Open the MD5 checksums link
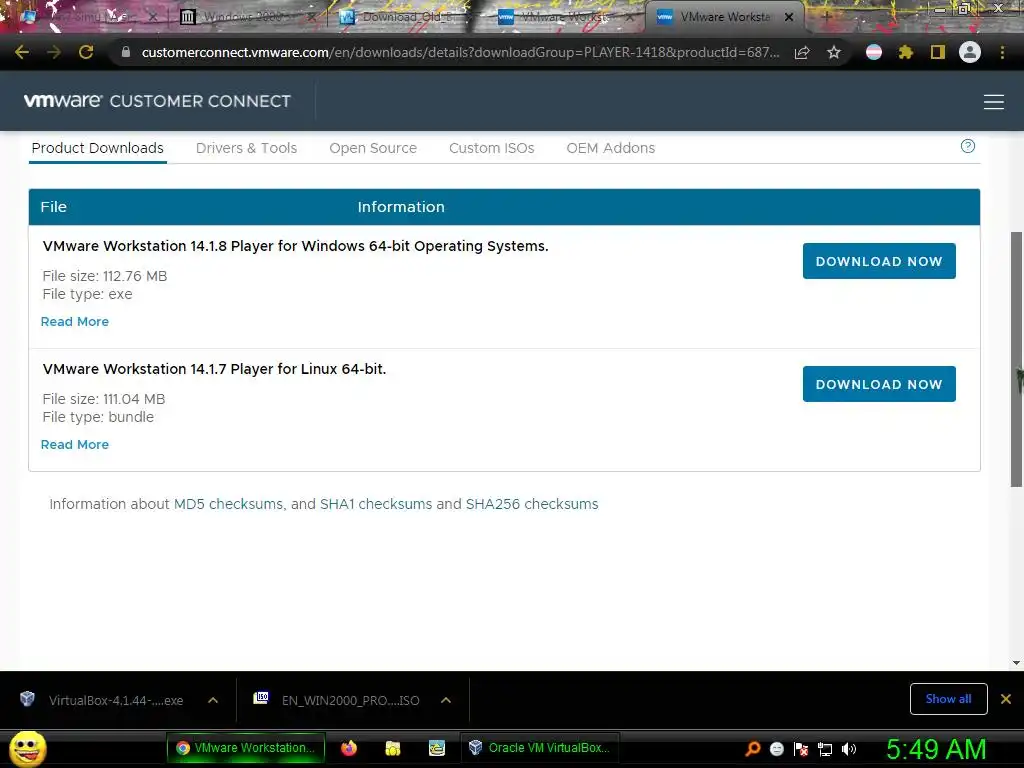Screen dimensions: 1024x768 (229, 504)
